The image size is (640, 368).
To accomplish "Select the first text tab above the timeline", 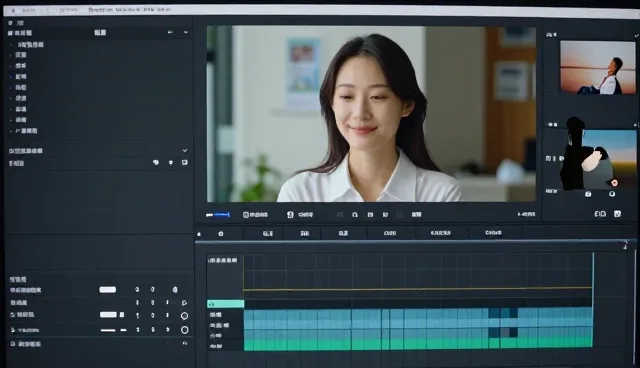I will 268,233.
